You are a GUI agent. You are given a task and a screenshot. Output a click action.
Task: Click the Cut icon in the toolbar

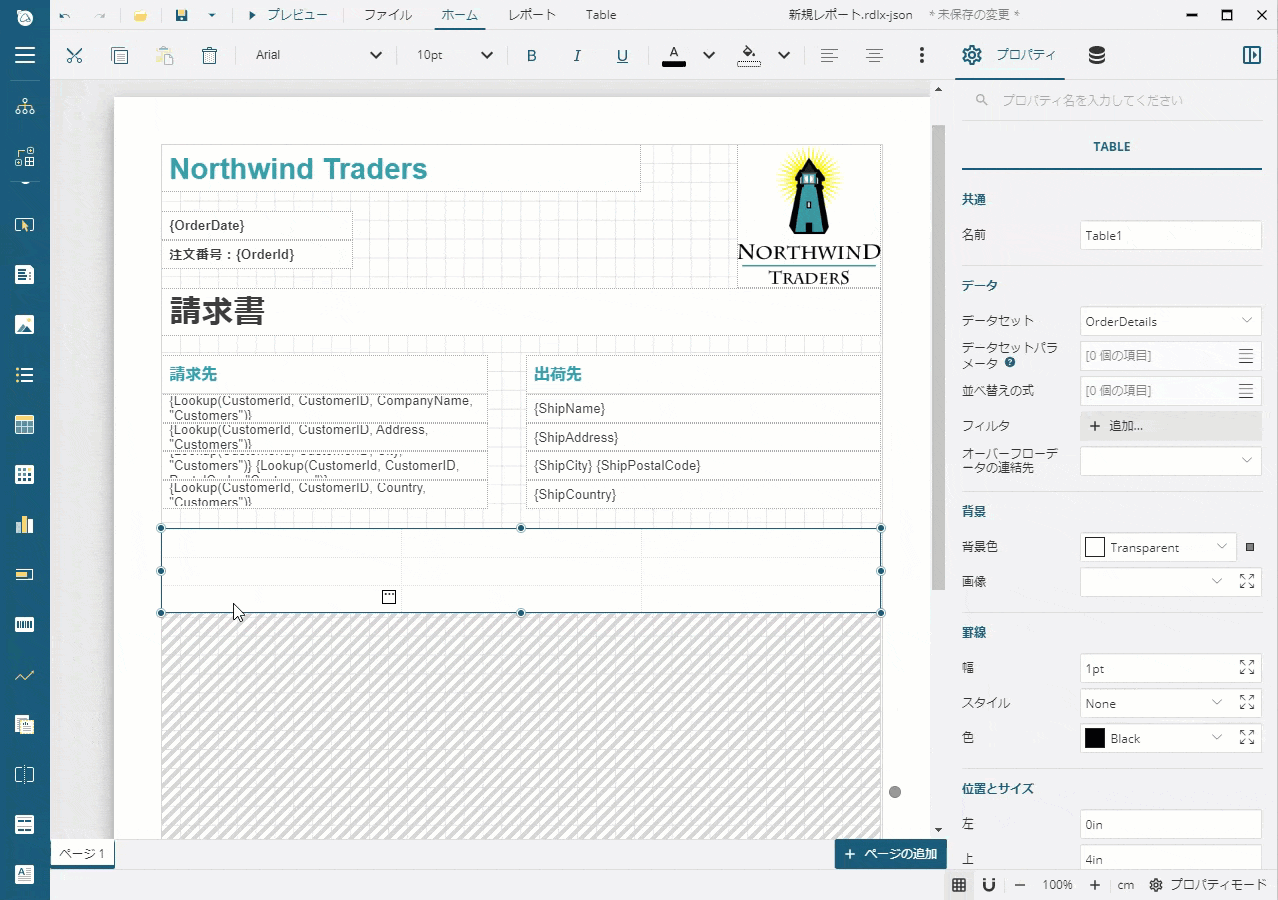(74, 55)
